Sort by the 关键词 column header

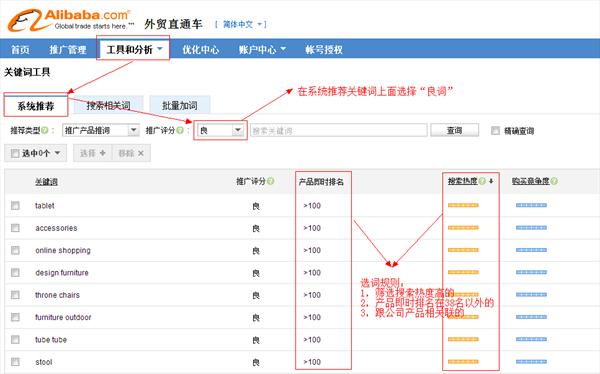pos(46,182)
